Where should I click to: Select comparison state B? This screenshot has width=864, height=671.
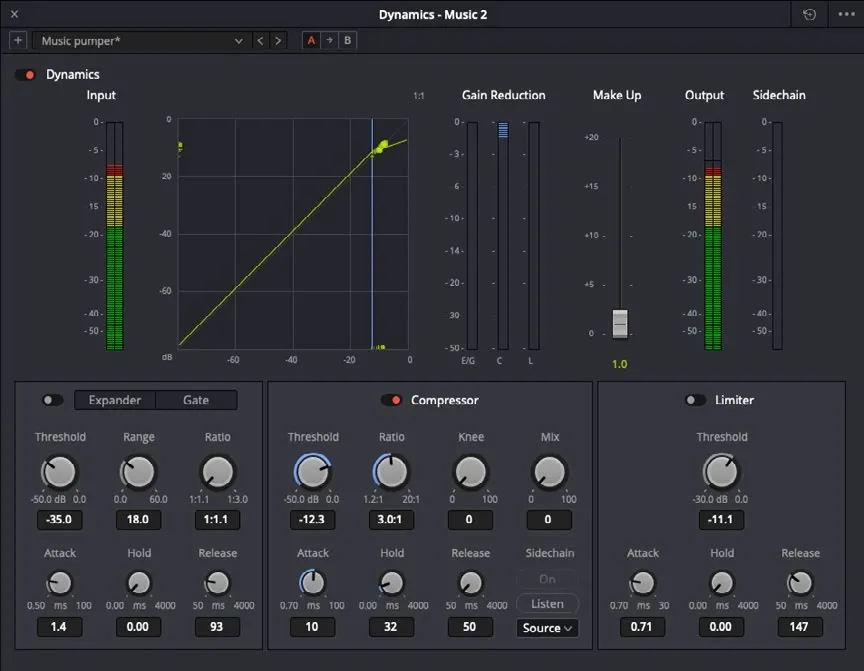click(x=348, y=40)
